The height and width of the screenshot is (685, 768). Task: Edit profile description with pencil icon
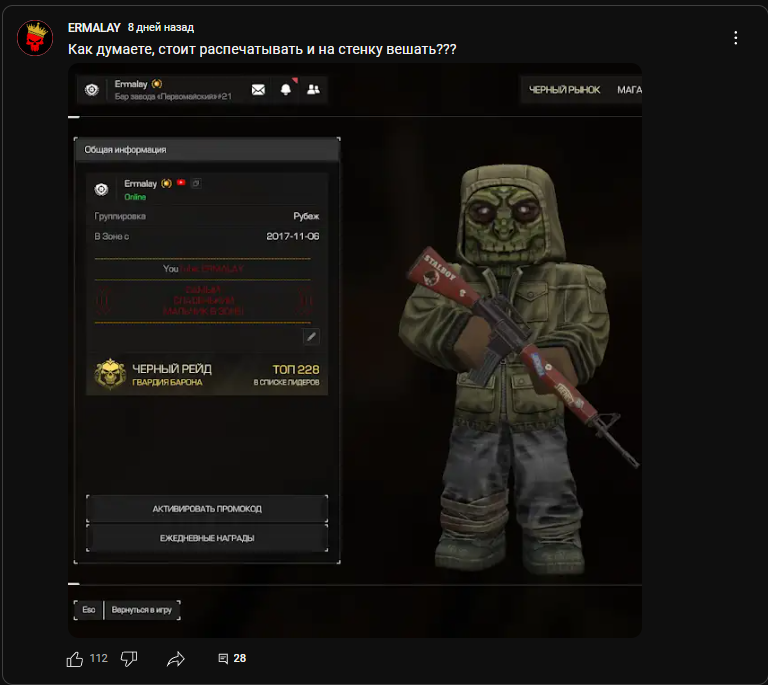click(311, 337)
